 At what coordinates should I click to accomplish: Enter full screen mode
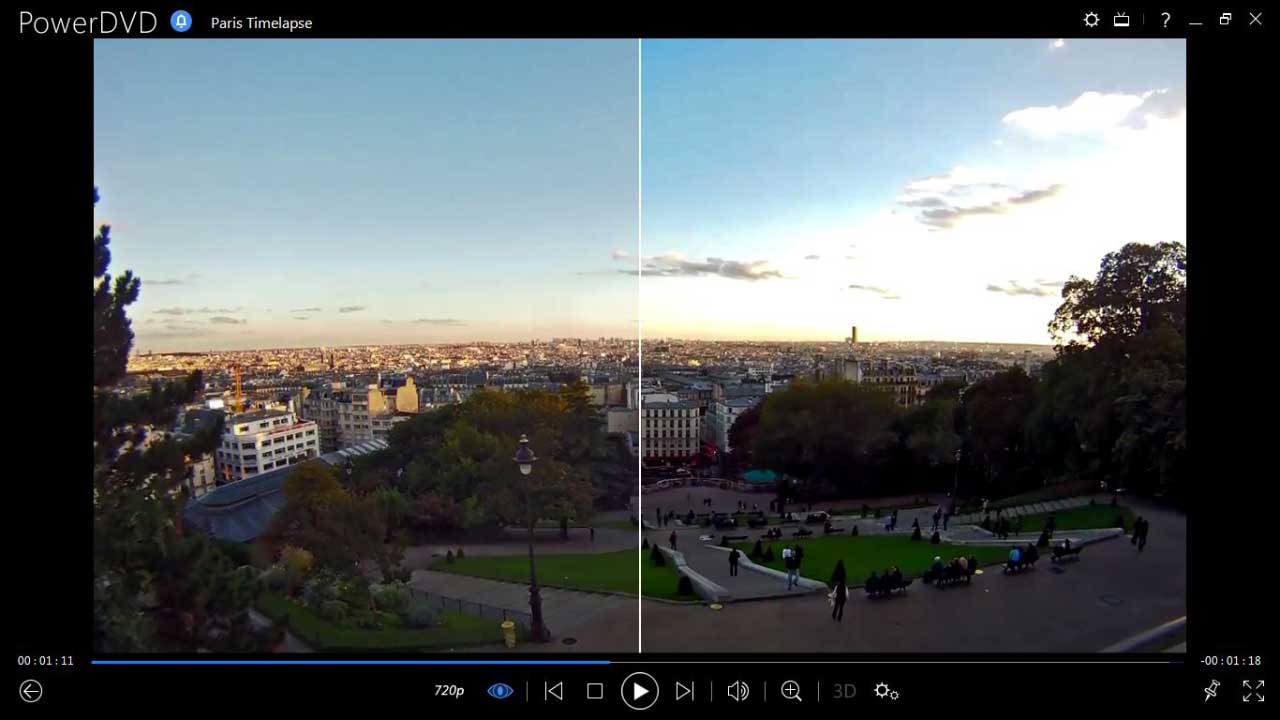(1253, 690)
